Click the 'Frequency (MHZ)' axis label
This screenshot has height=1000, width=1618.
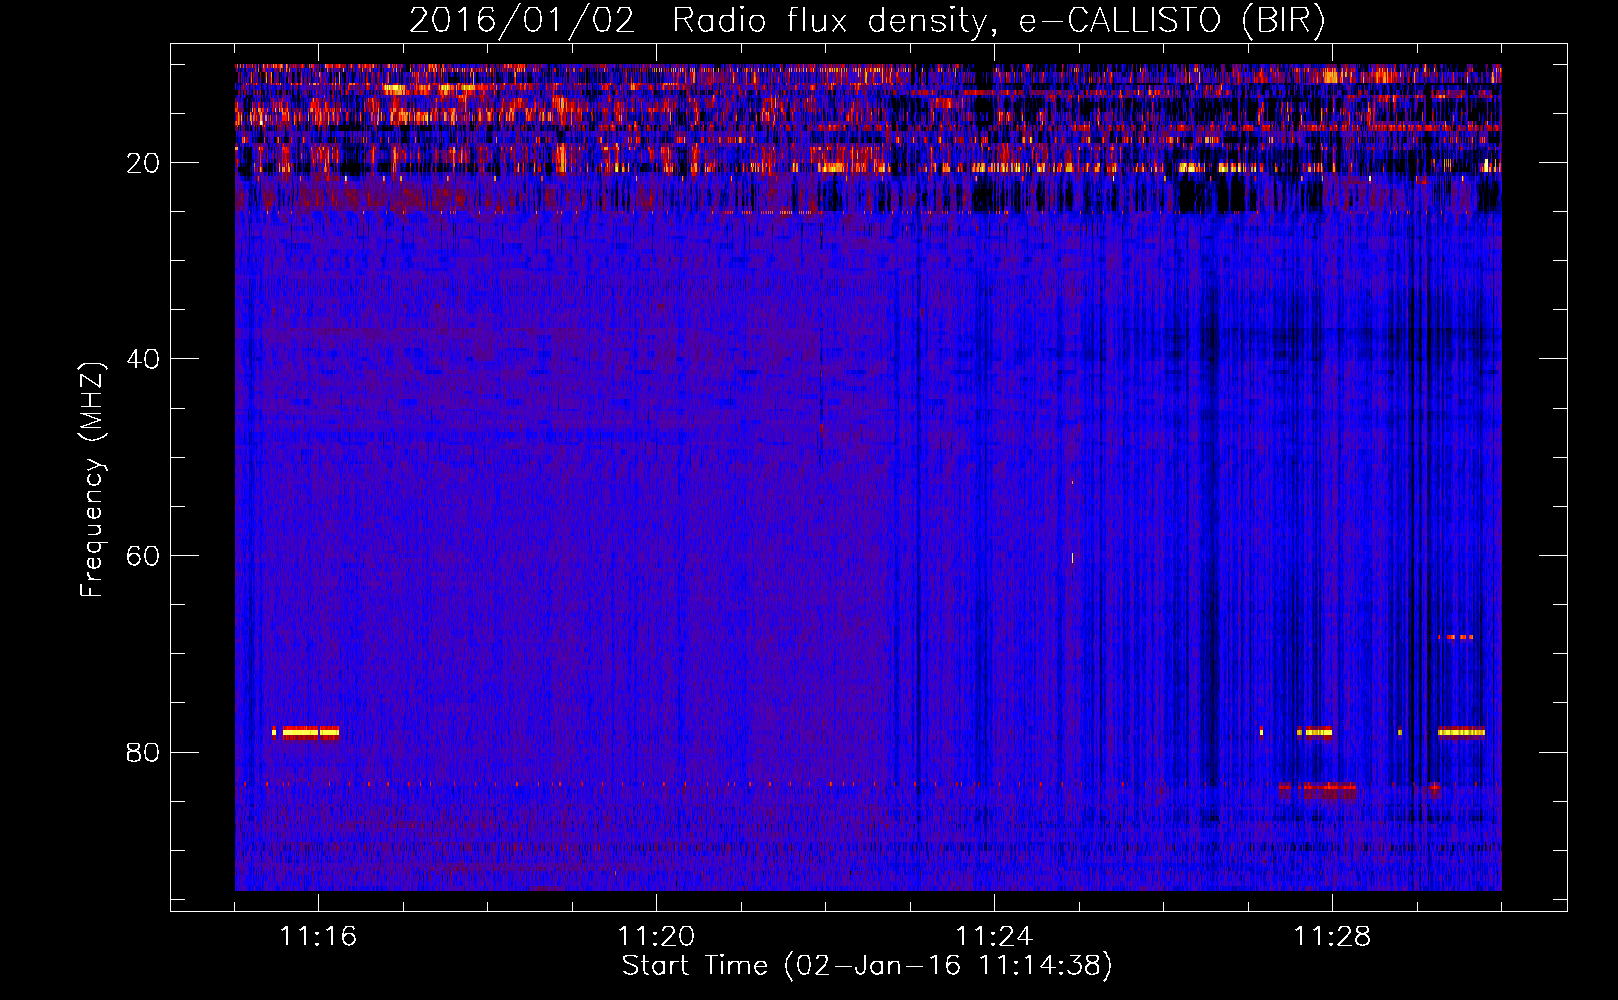tap(92, 480)
